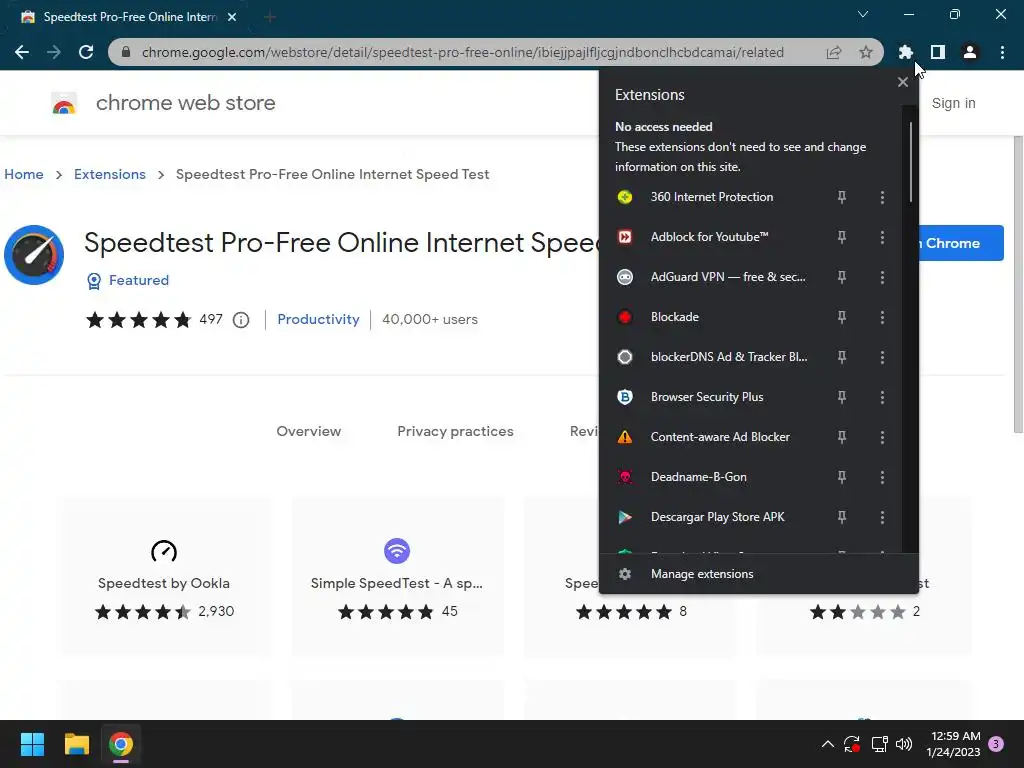1024x768 pixels.
Task: Open the Productivity category link
Action: tap(318, 319)
